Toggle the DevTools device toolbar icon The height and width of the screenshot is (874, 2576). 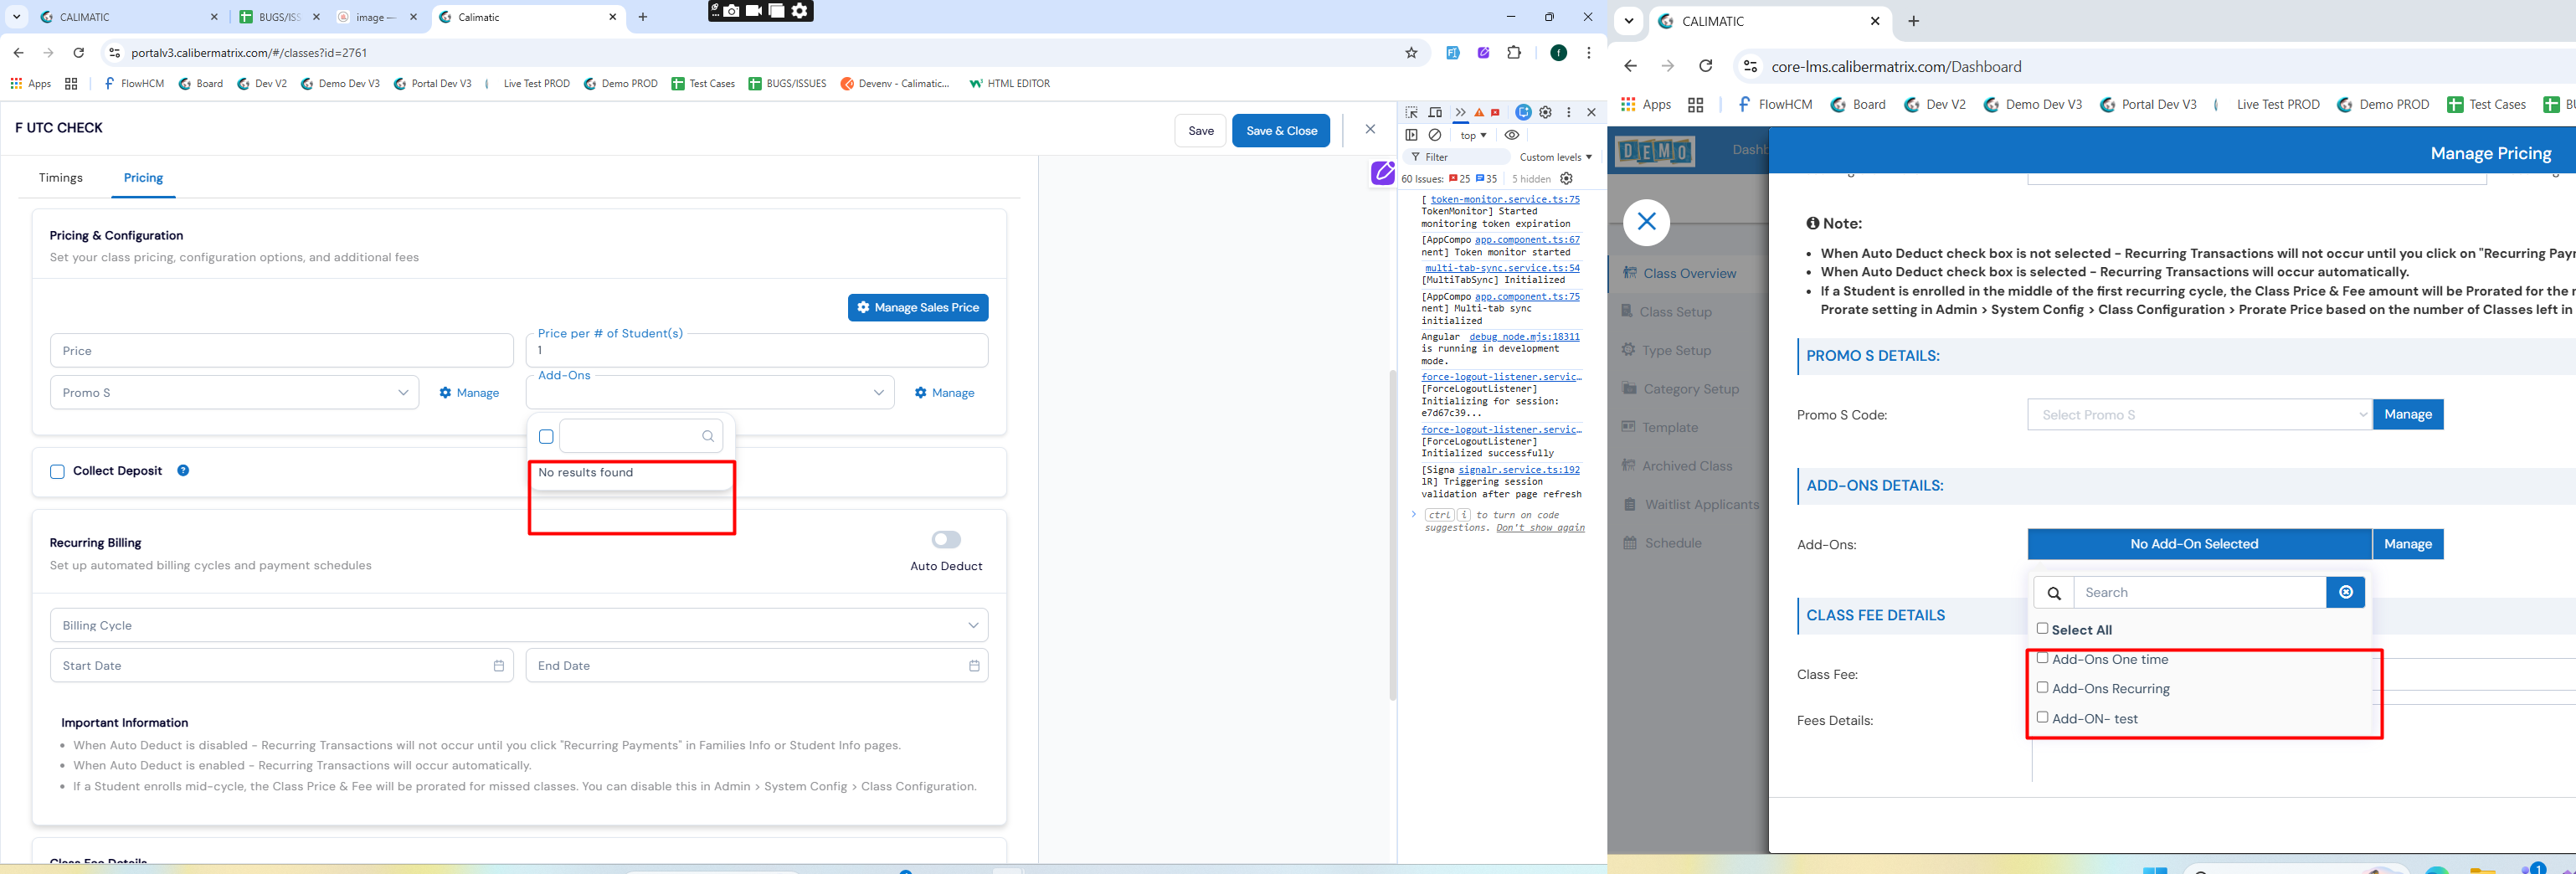1435,112
